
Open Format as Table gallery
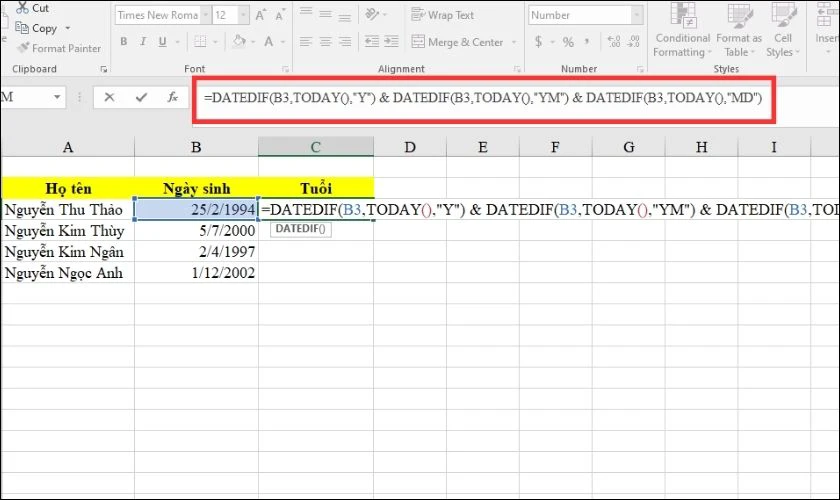click(739, 29)
